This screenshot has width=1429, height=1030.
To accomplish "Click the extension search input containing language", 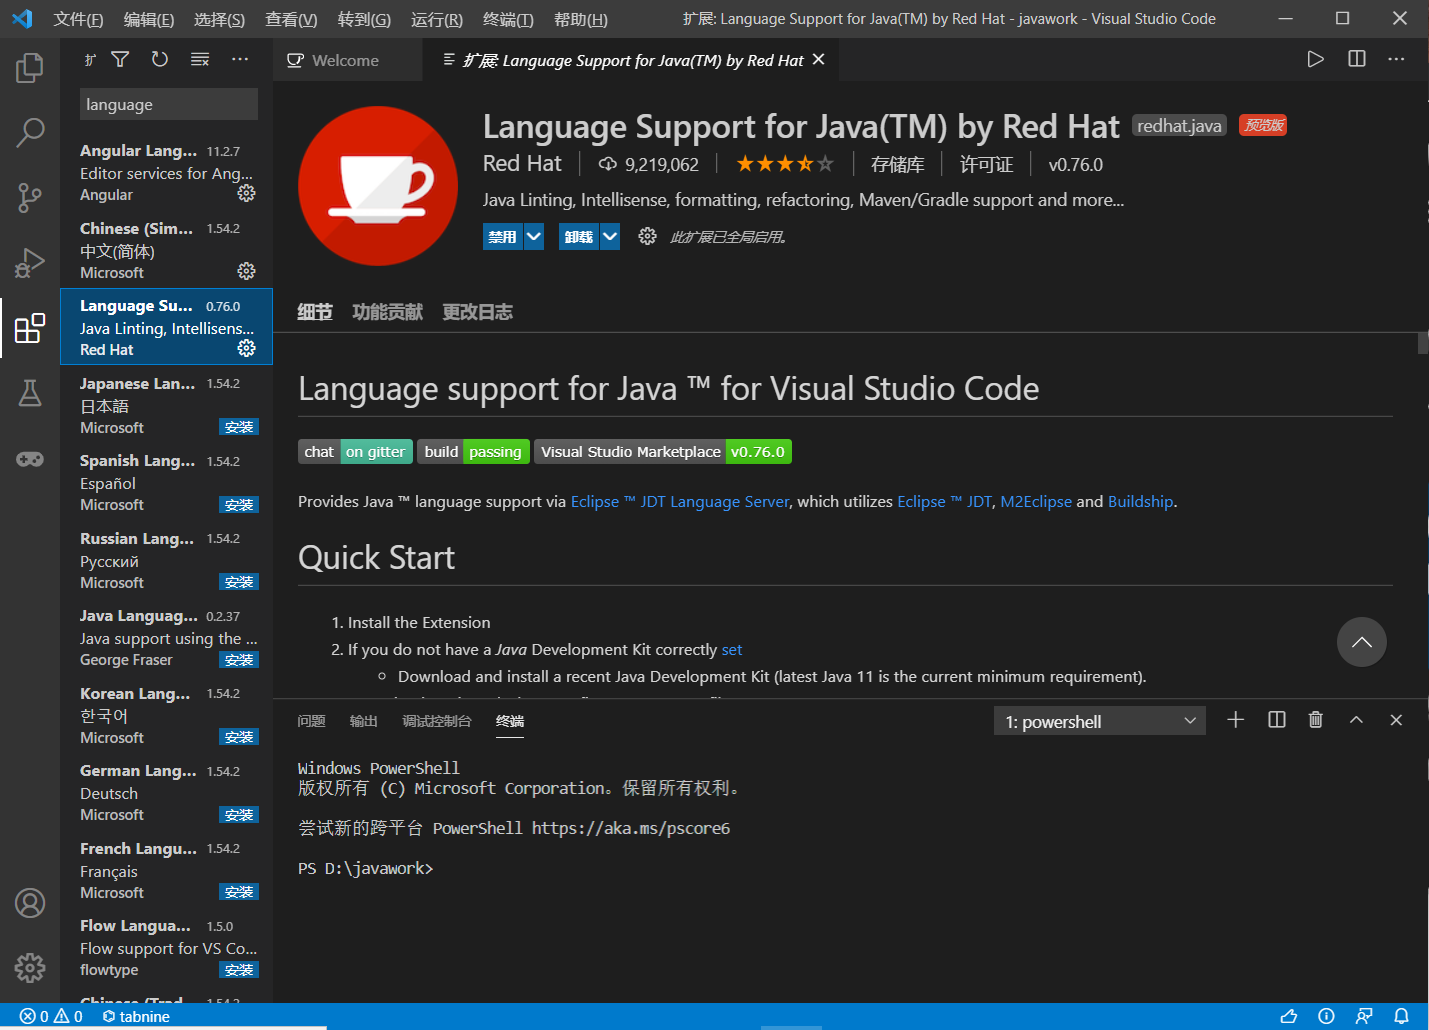I will point(168,104).
